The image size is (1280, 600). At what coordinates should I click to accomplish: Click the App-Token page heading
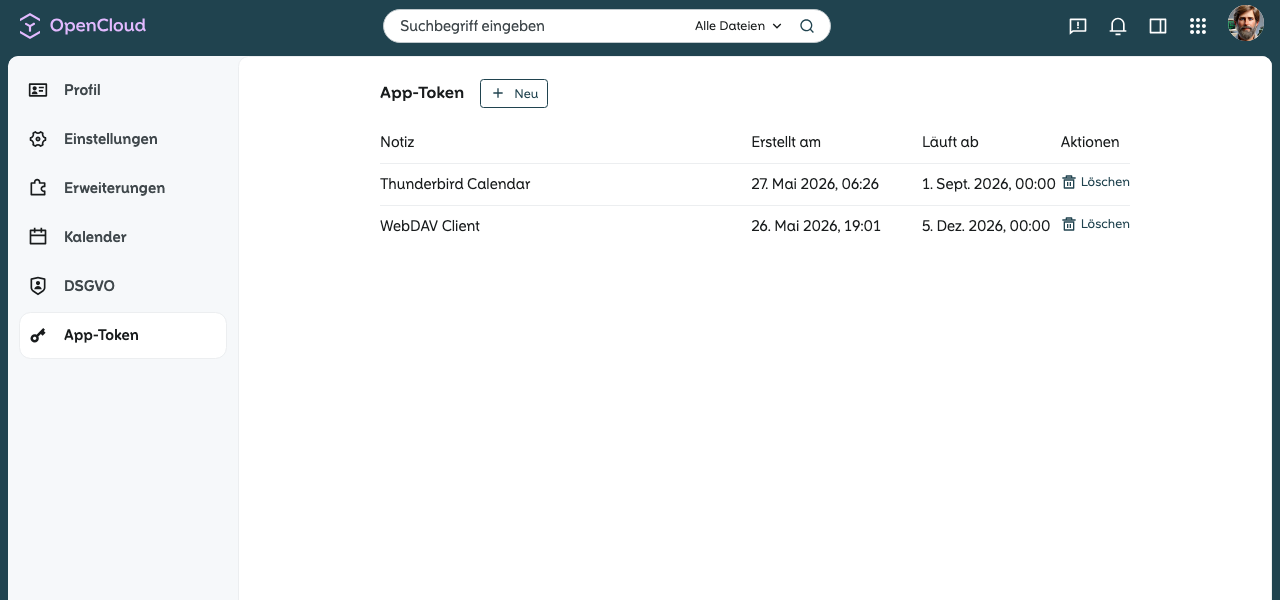422,93
